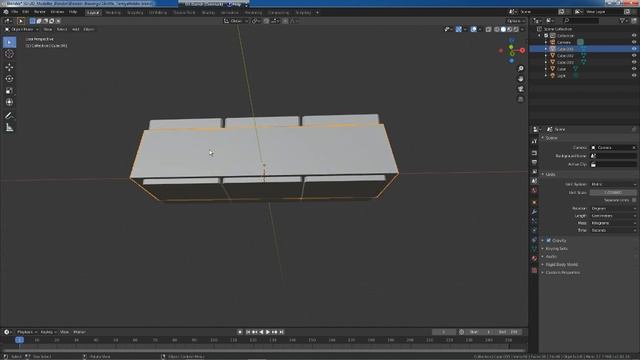Screen dimensions: 640x360
Task: Hide the Cube.002 object
Action: [634, 56]
